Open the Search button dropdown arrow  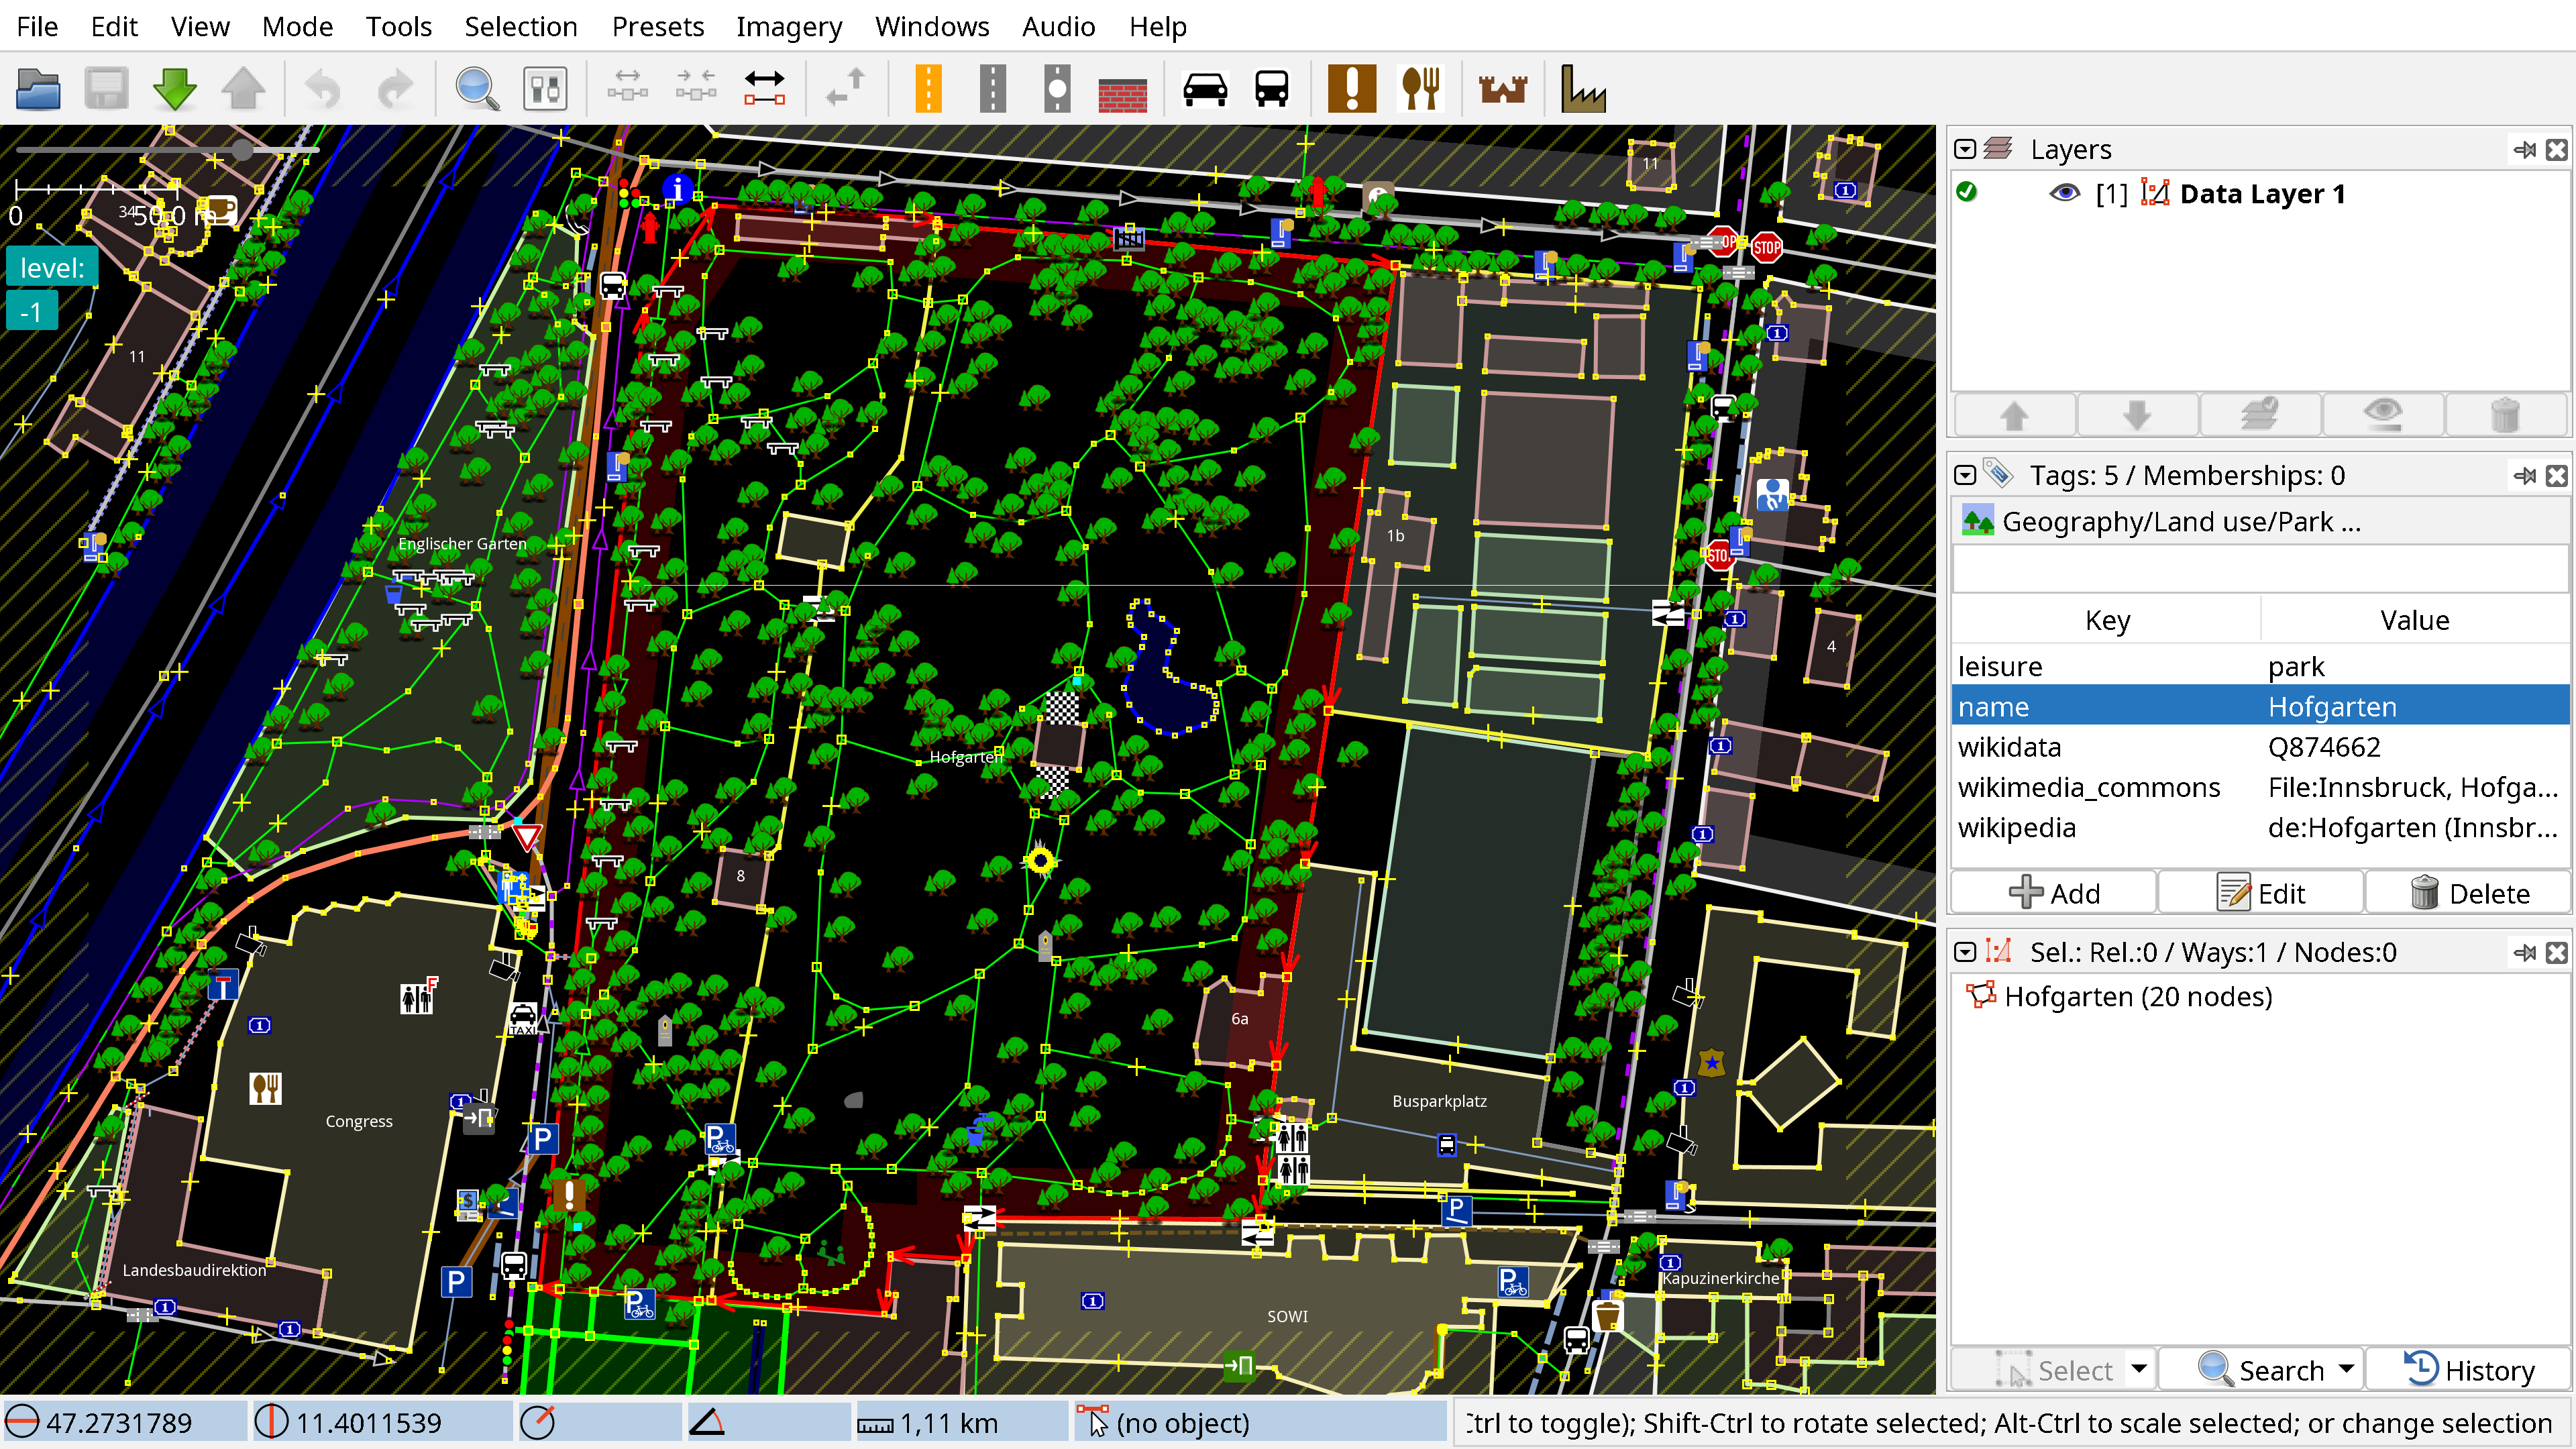tap(2346, 1369)
